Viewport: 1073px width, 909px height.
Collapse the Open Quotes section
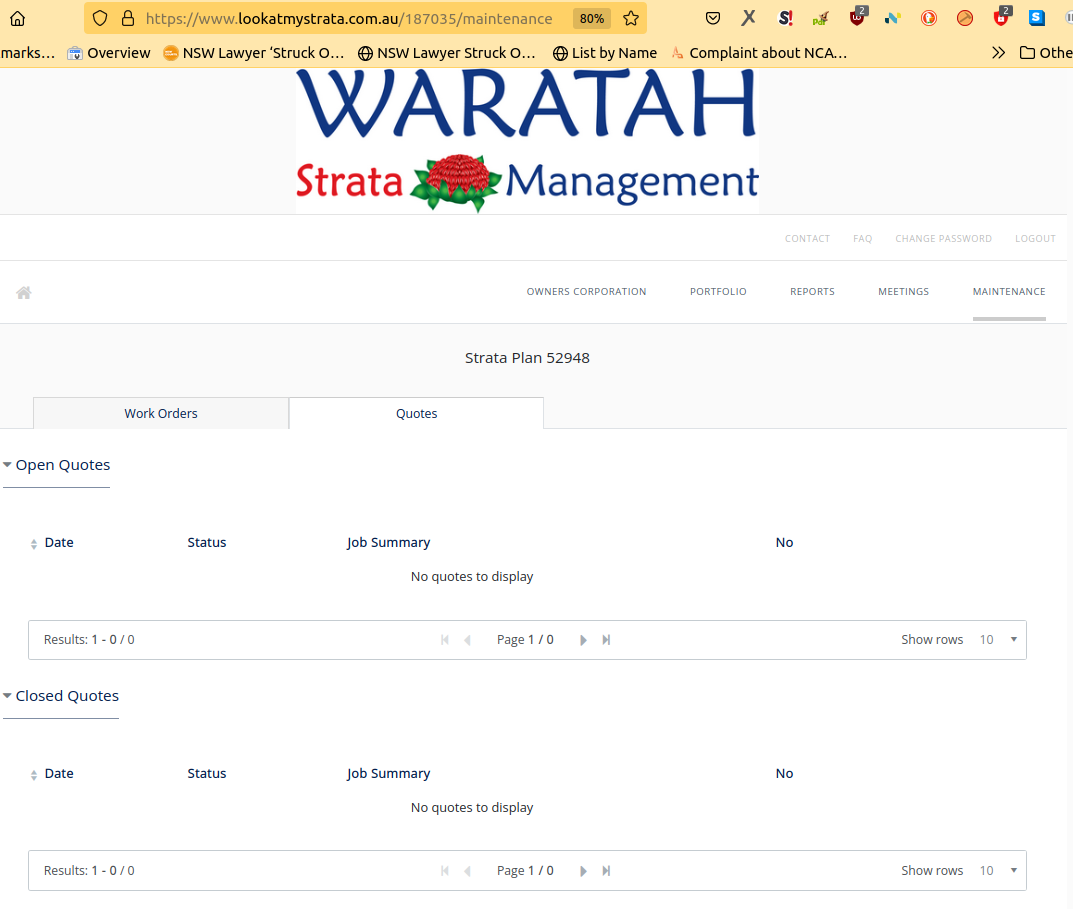(x=56, y=465)
